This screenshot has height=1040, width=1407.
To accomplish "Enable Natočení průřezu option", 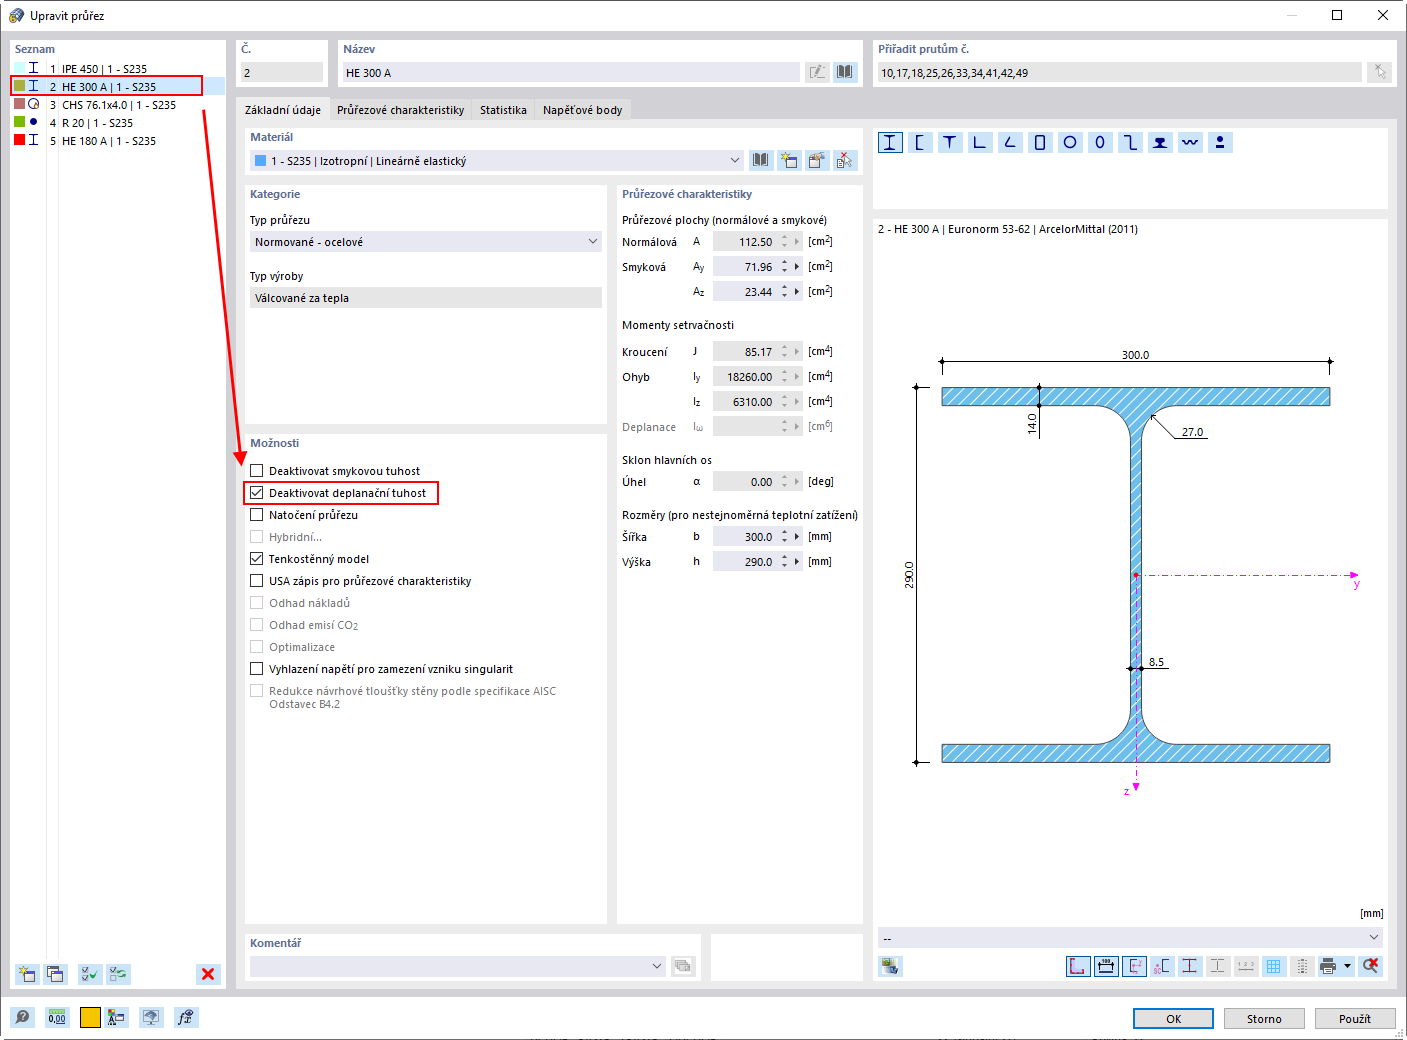I will coord(257,515).
